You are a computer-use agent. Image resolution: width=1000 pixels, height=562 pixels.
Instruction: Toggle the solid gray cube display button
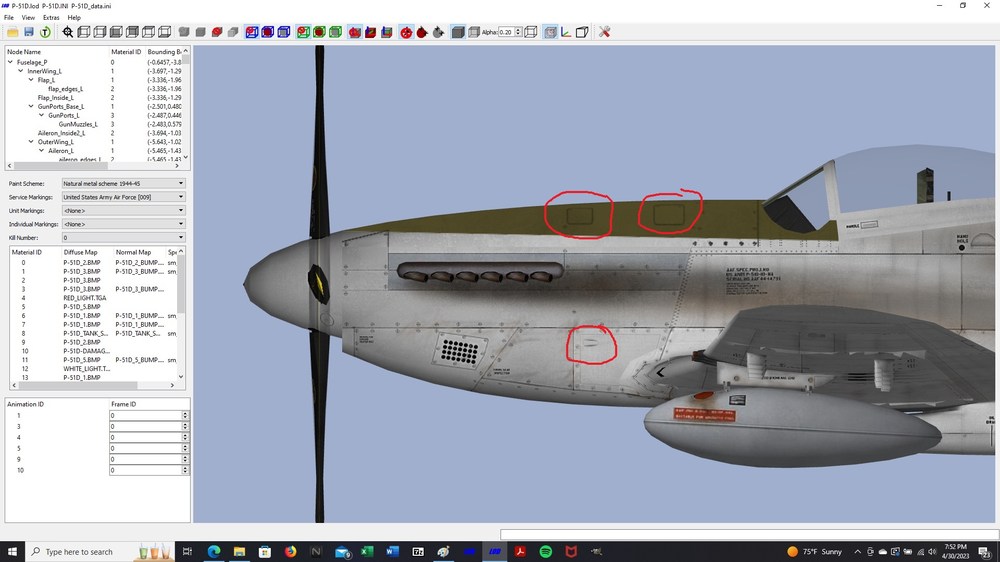coord(457,32)
